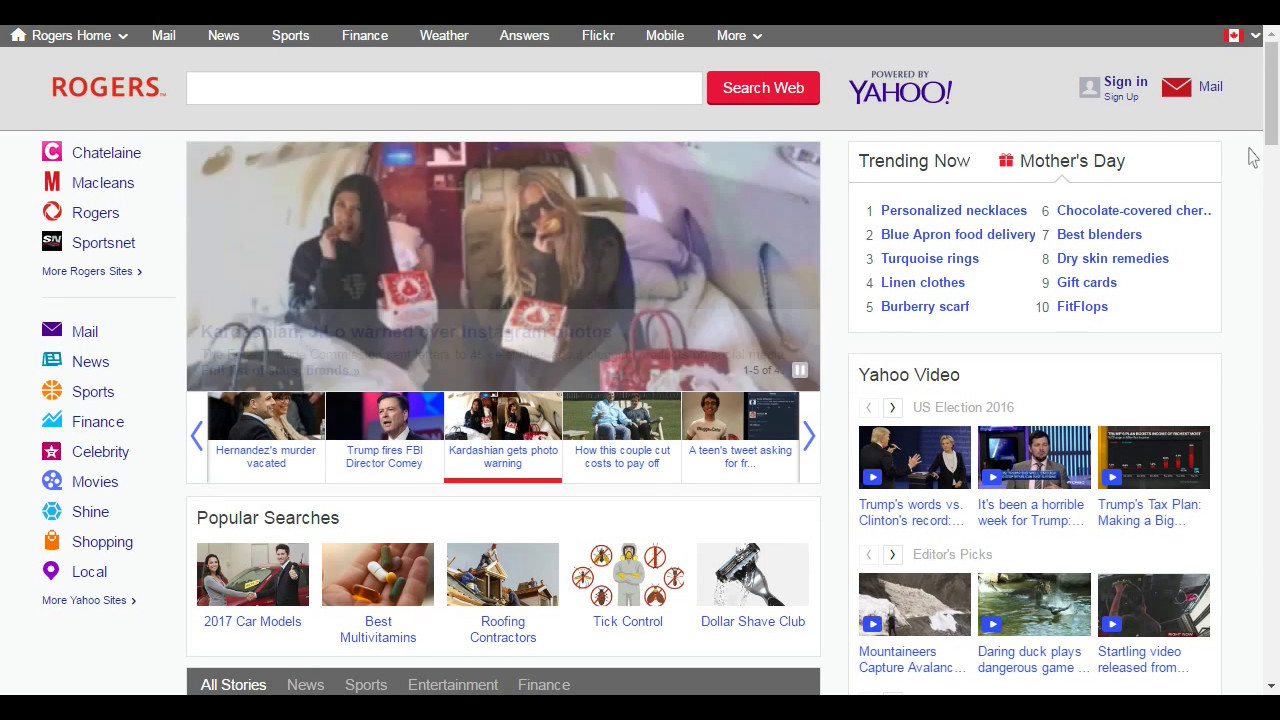
Task: Open the Dollar Shave Club popular search
Action: pos(753,587)
